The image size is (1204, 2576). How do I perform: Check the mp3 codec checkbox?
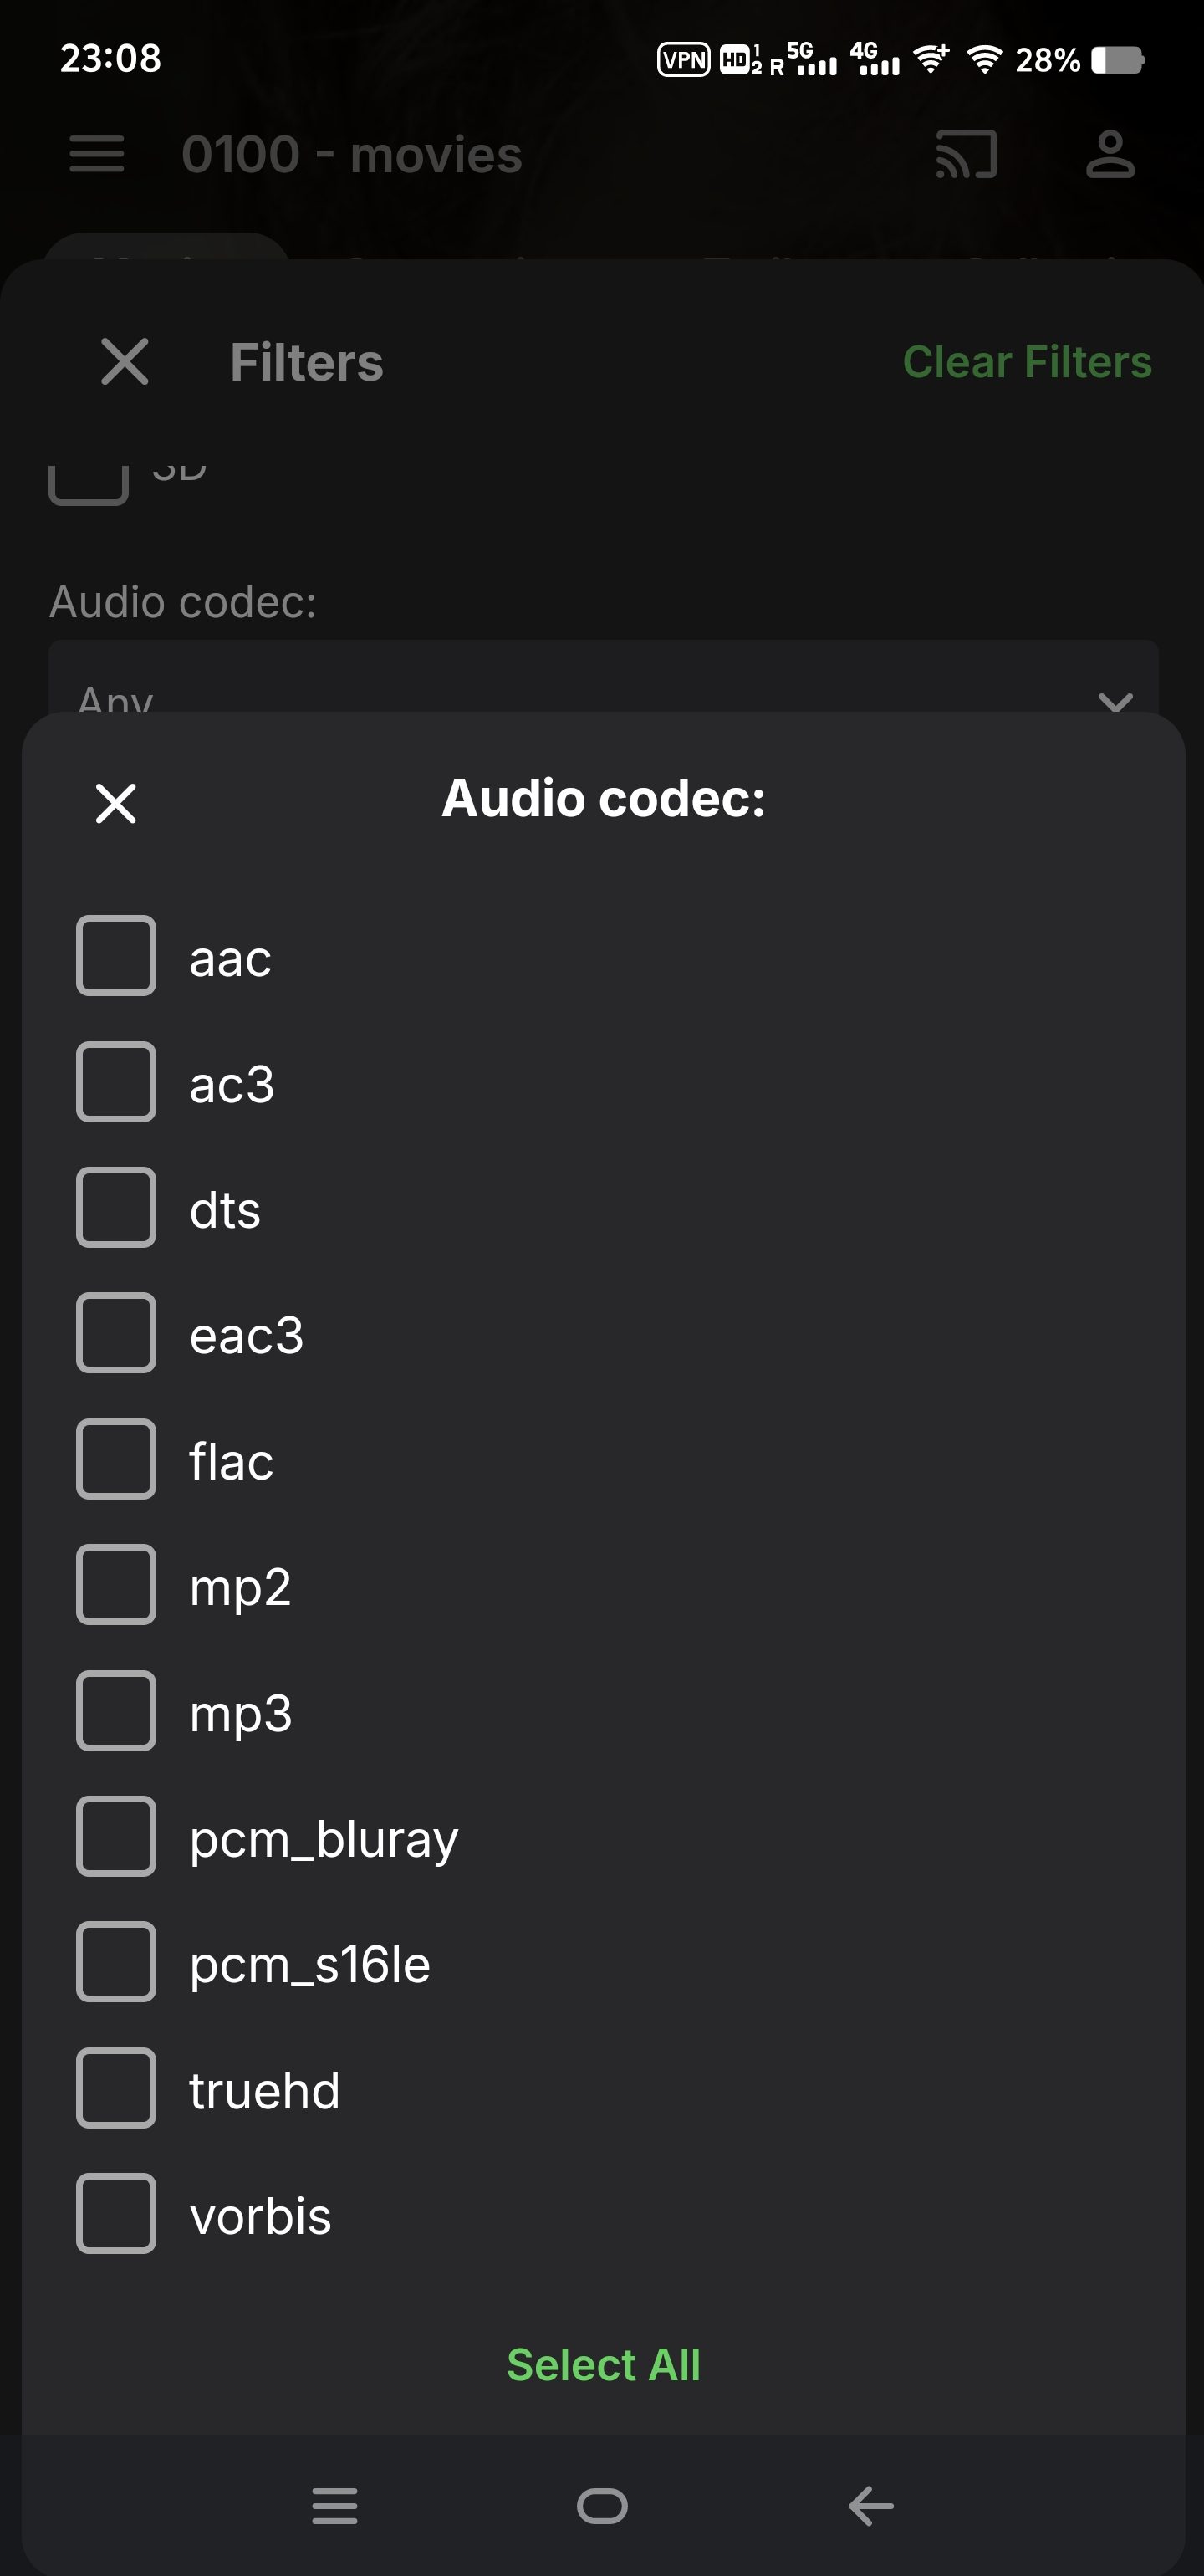pyautogui.click(x=116, y=1711)
